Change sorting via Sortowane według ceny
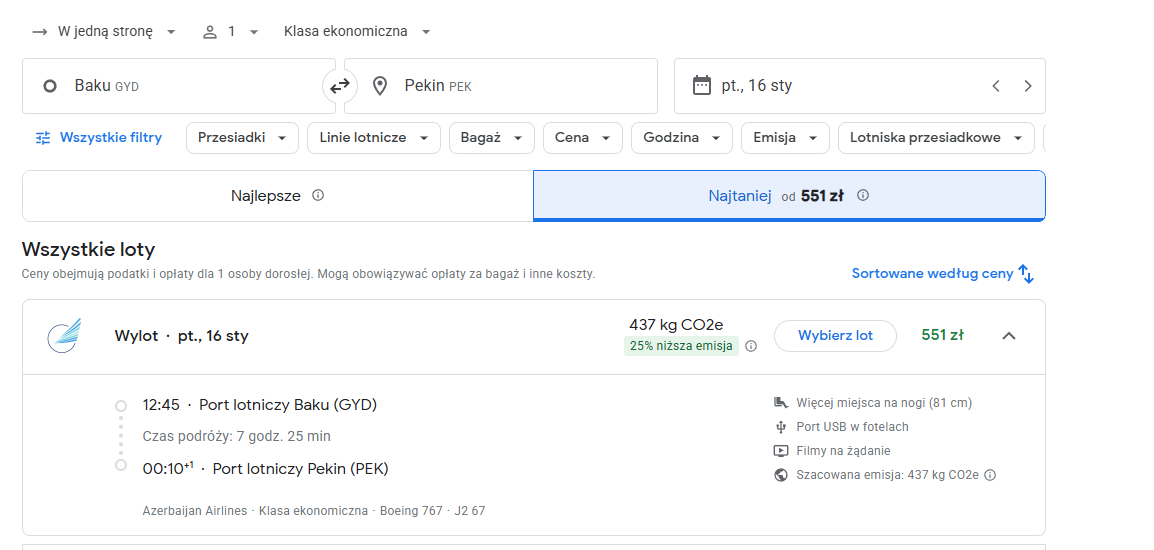Screen dimensions: 1154x550 click(x=943, y=274)
